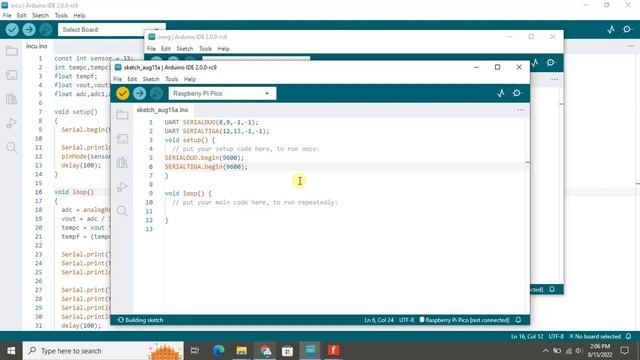The height and width of the screenshot is (360, 640).
Task: Click Debug button in incu window toolbar
Action: coord(46,29)
